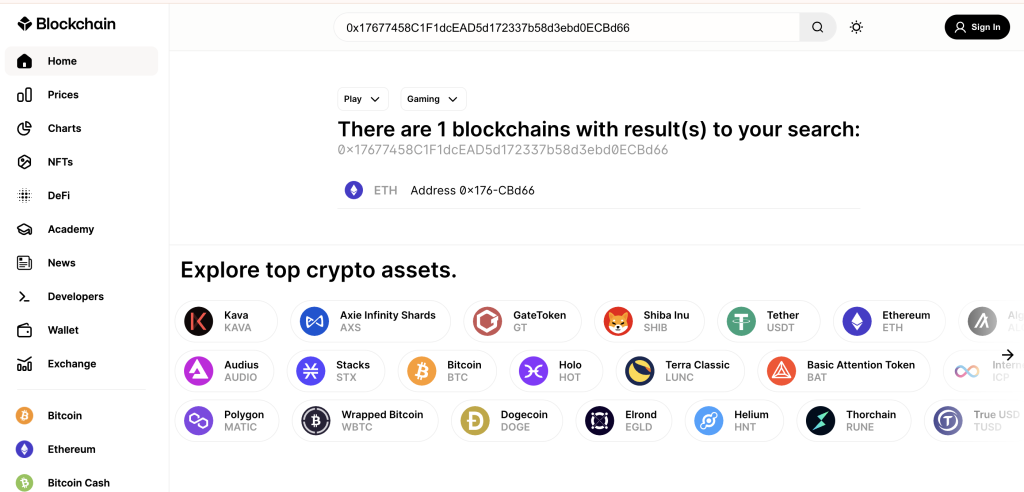Image resolution: width=1024 pixels, height=492 pixels.
Task: Toggle the light/dark theme sun icon
Action: (856, 28)
